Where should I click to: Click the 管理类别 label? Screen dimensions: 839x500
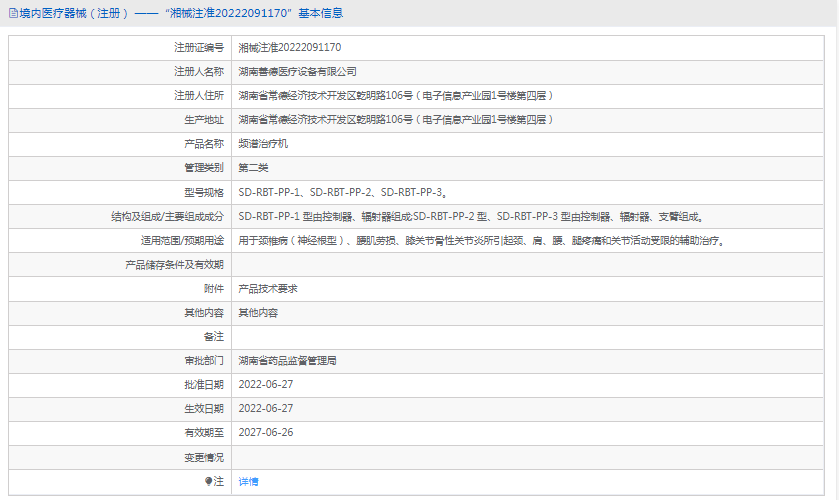pyautogui.click(x=204, y=168)
